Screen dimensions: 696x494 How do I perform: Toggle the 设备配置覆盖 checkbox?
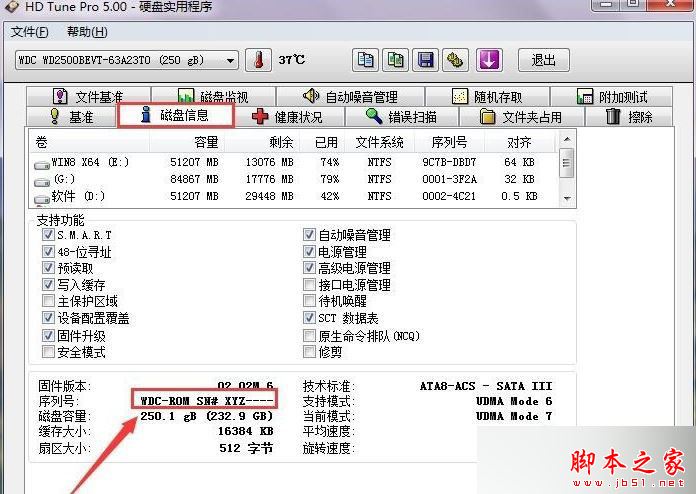(x=48, y=318)
